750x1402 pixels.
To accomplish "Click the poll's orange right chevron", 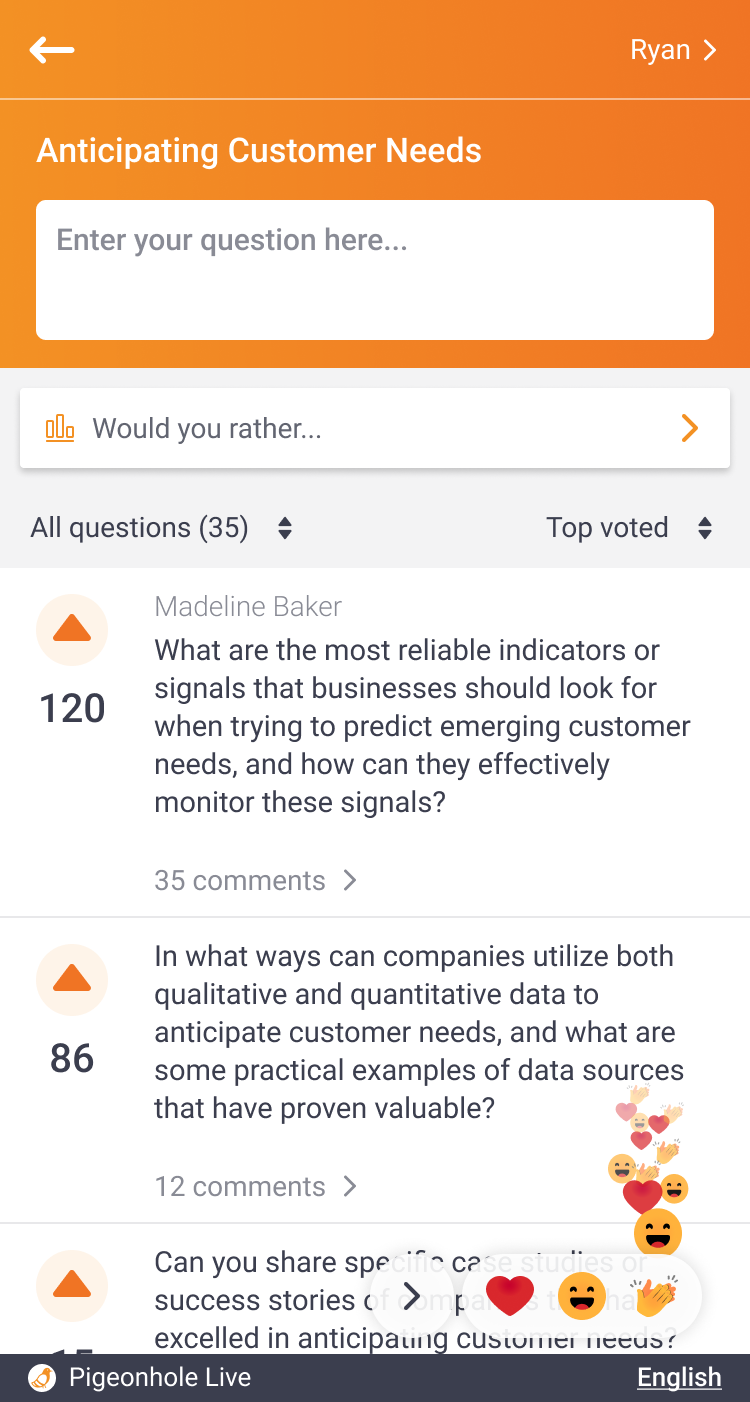I will (689, 429).
